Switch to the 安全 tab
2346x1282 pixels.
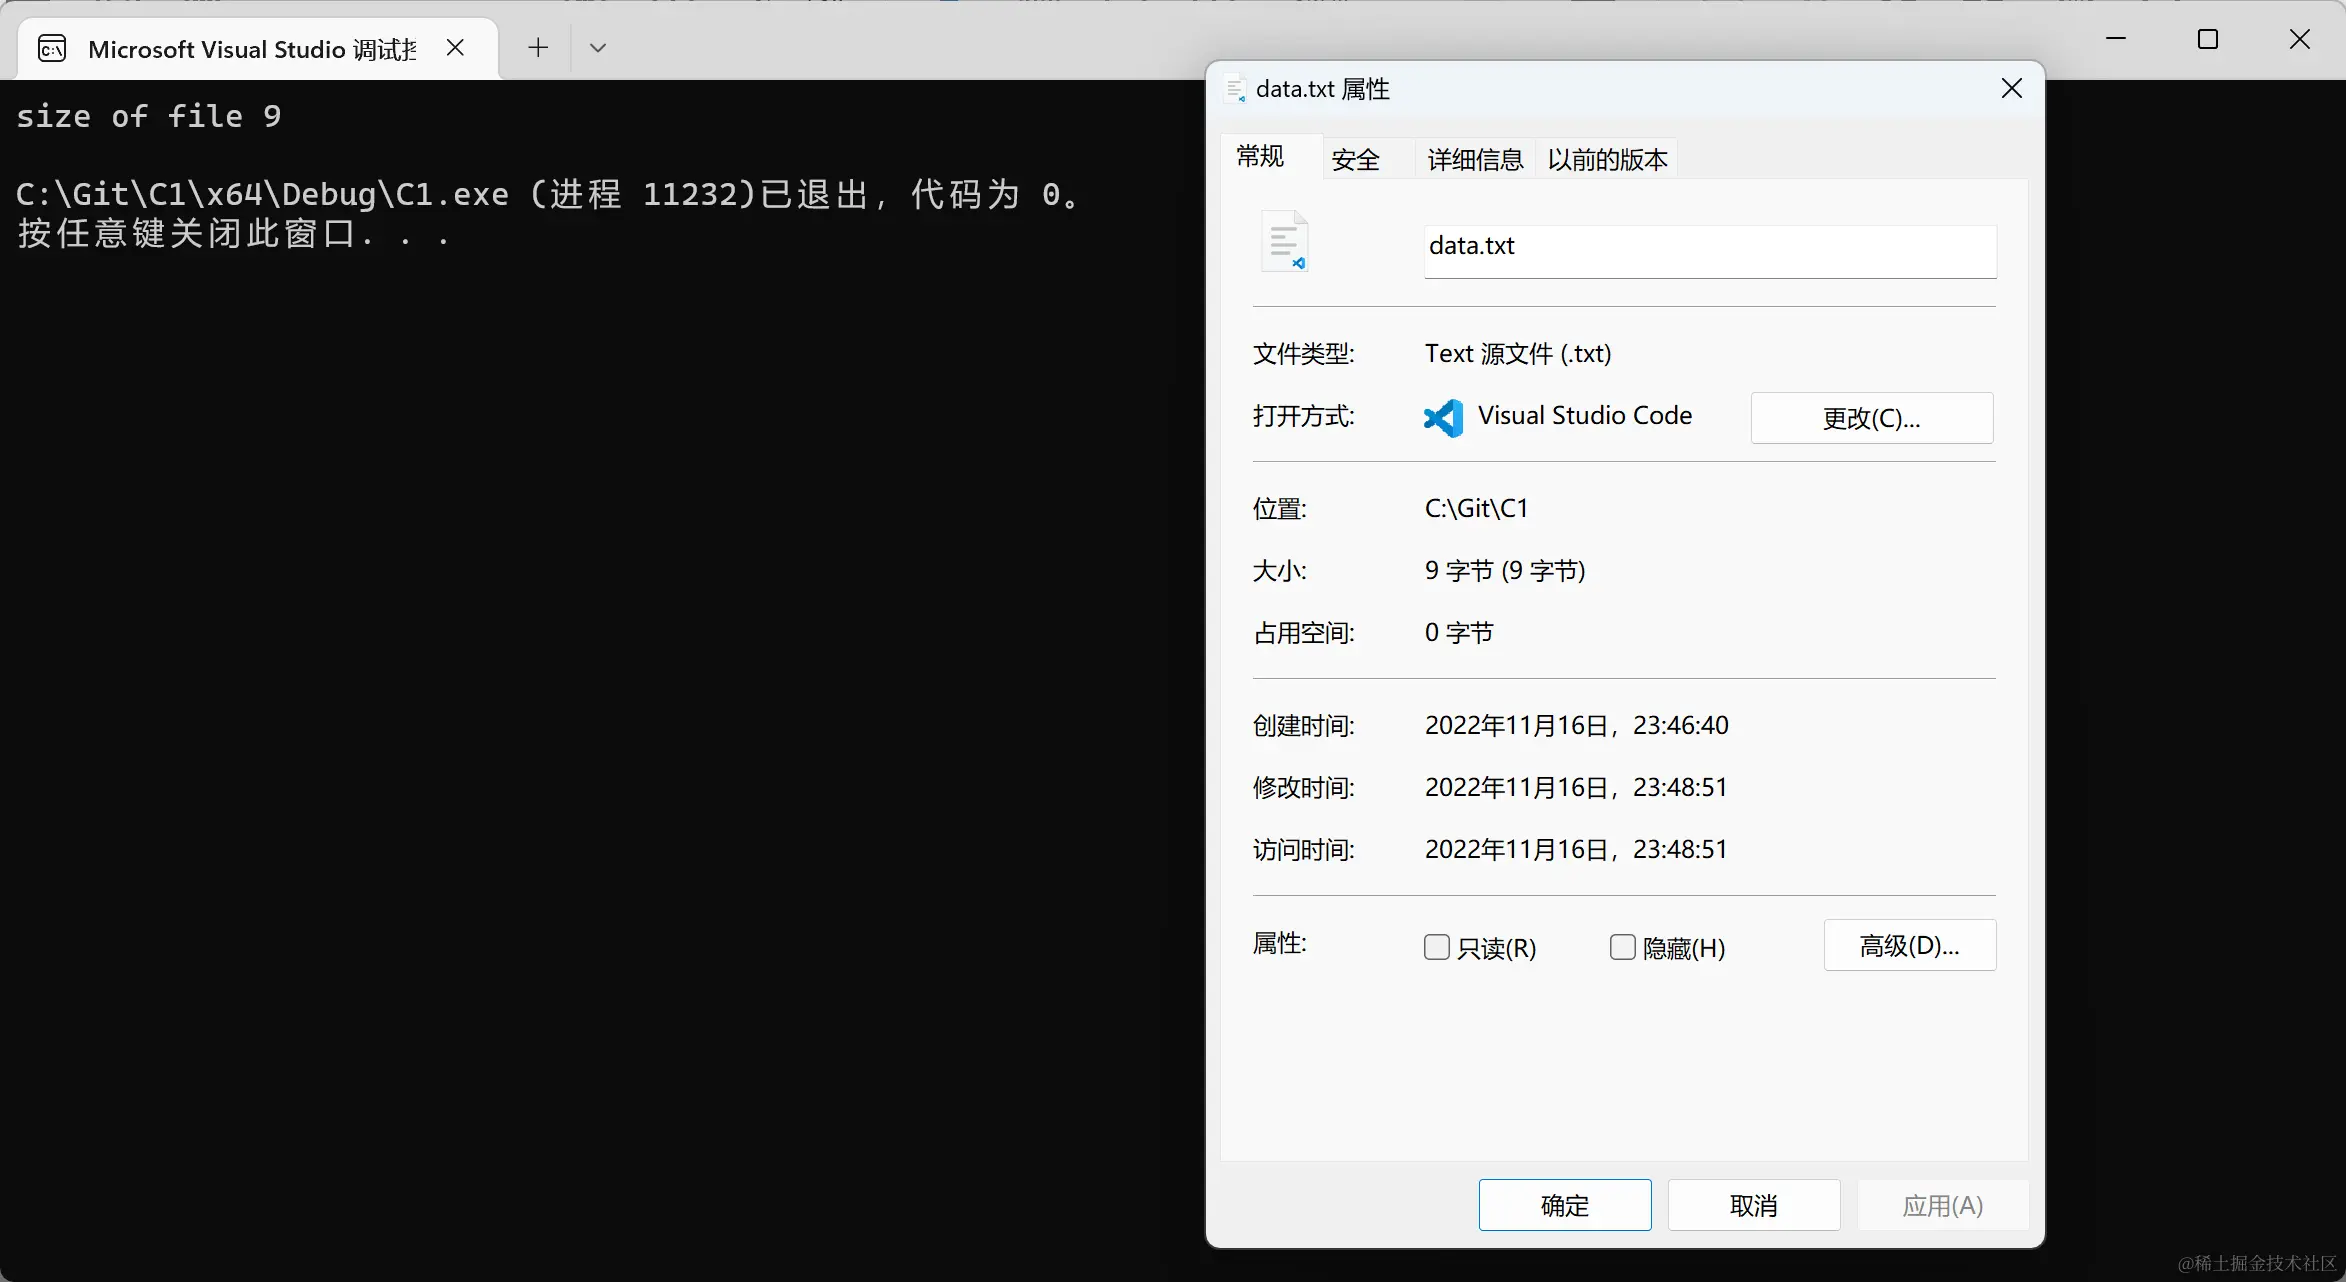pos(1355,159)
